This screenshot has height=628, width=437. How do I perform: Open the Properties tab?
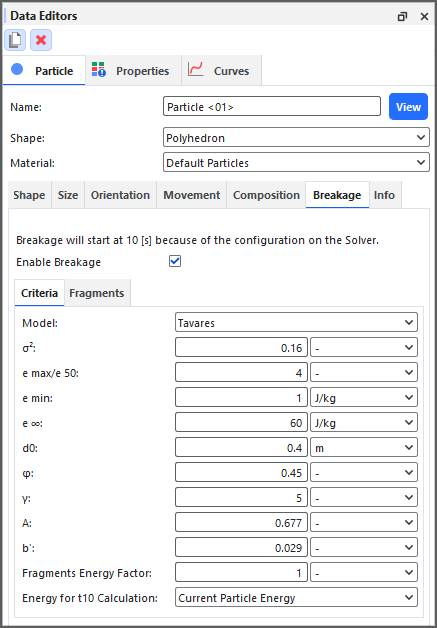[133, 70]
